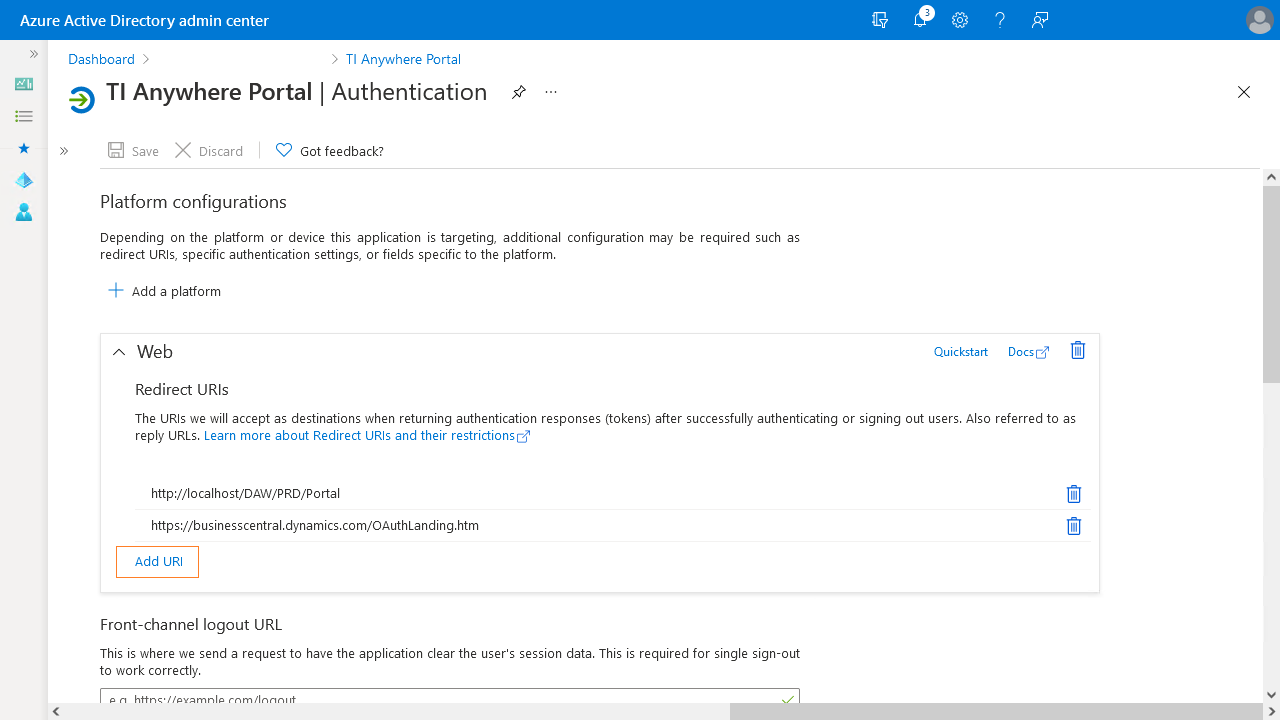Go to the Dashboard breadcrumb

pyautogui.click(x=101, y=59)
